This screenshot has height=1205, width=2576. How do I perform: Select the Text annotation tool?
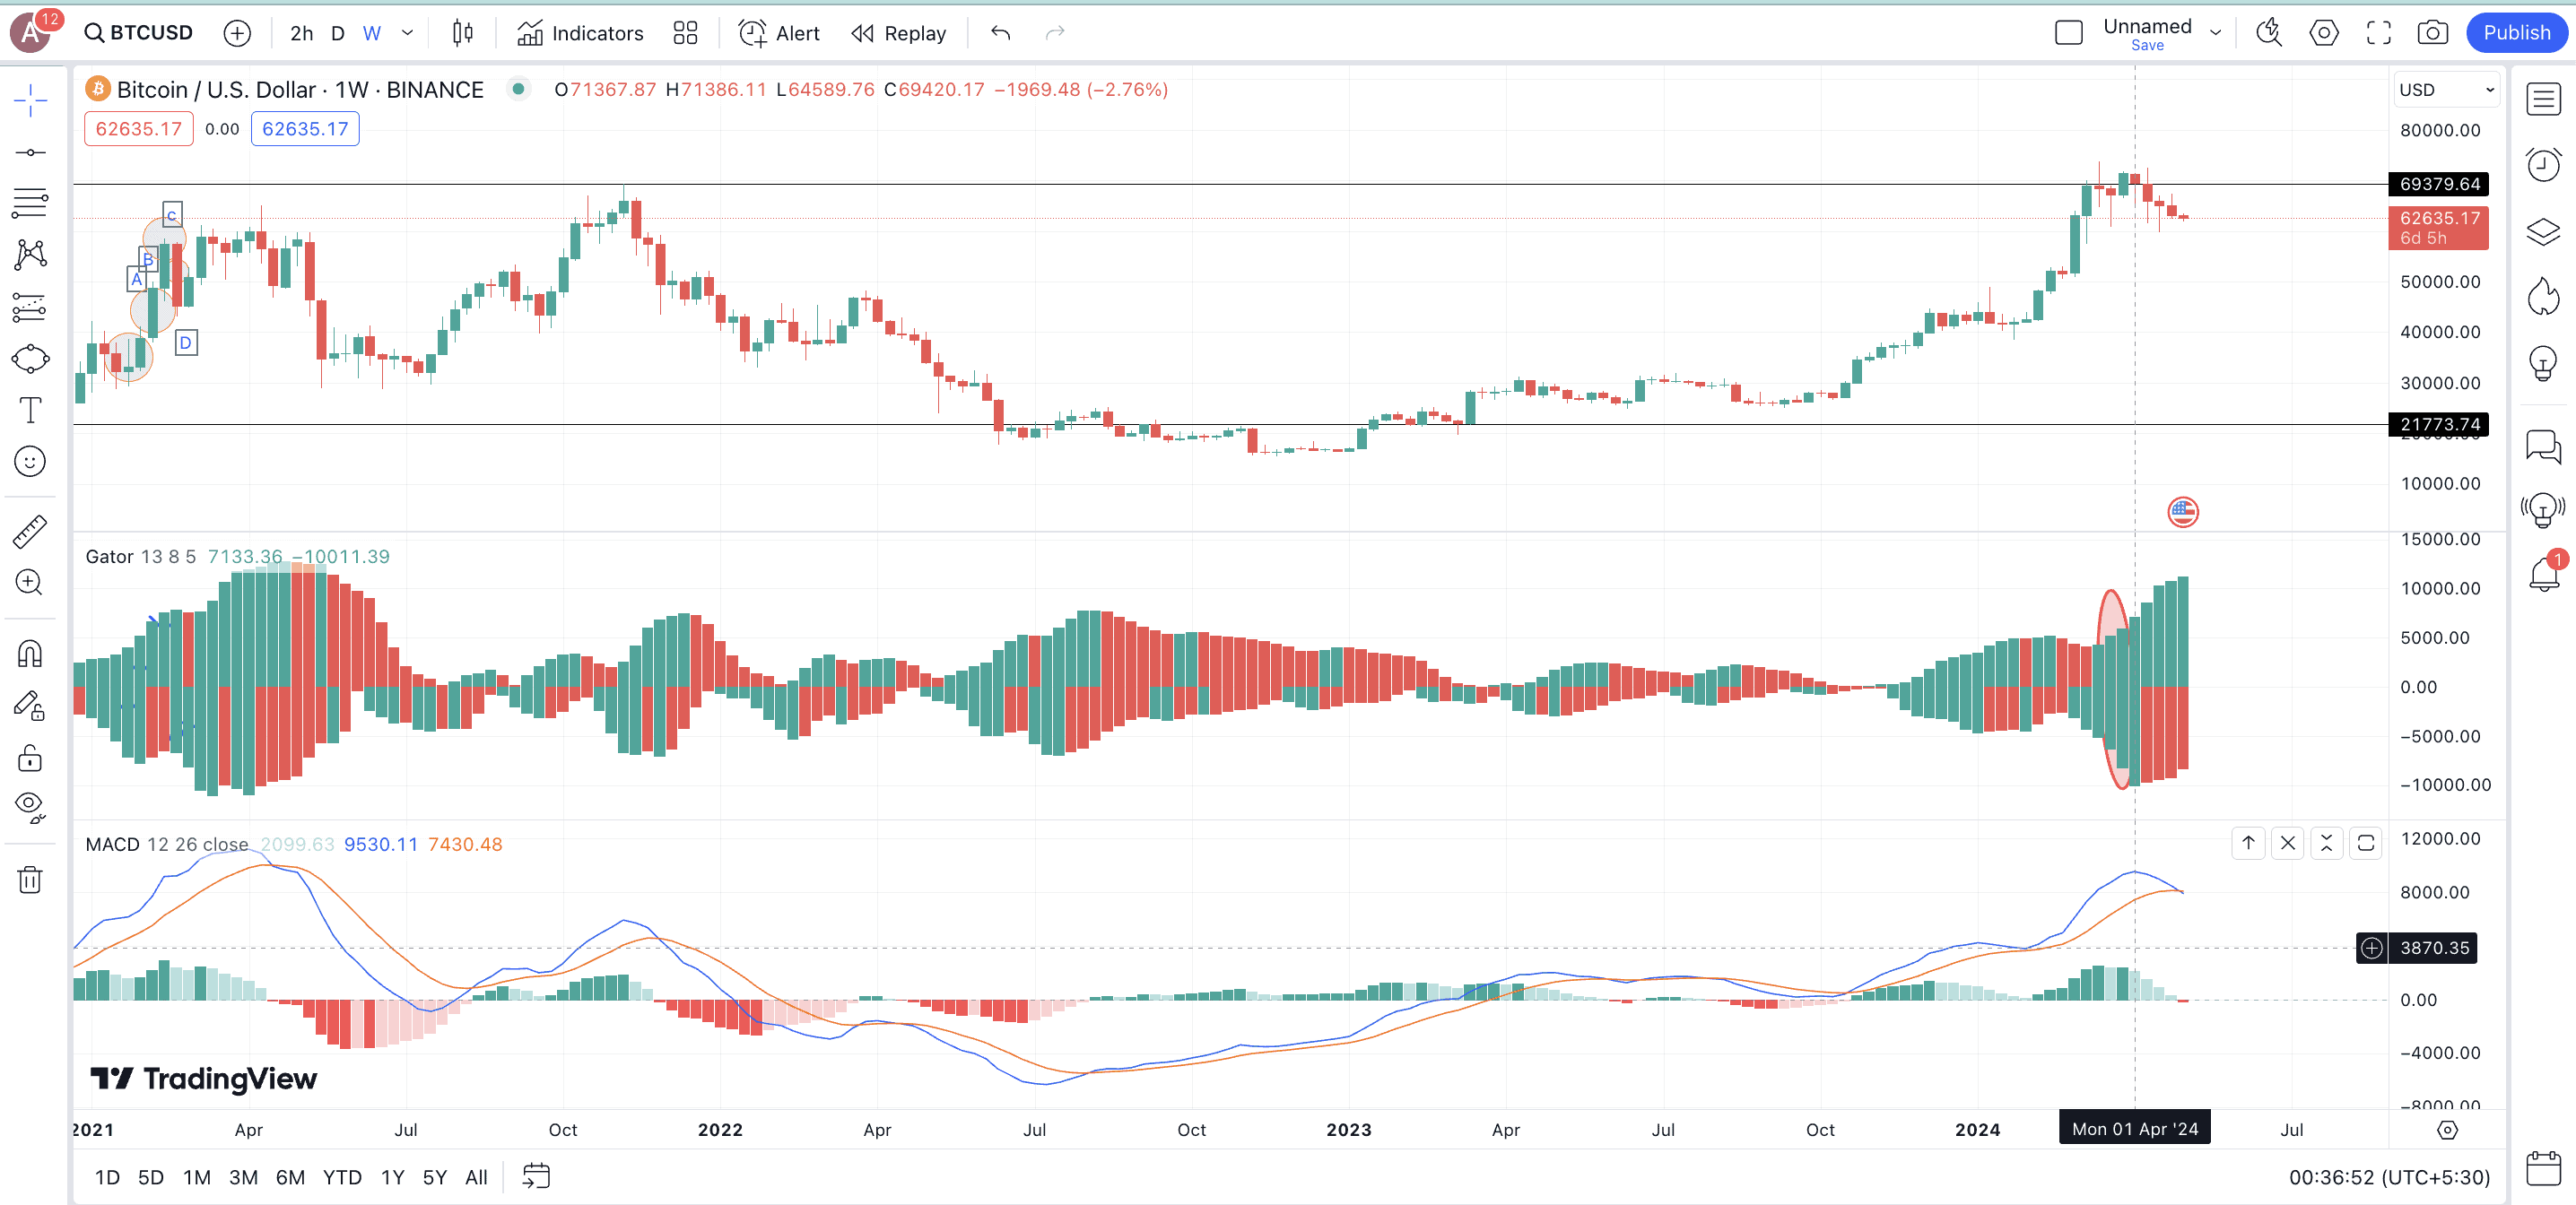pos(30,410)
